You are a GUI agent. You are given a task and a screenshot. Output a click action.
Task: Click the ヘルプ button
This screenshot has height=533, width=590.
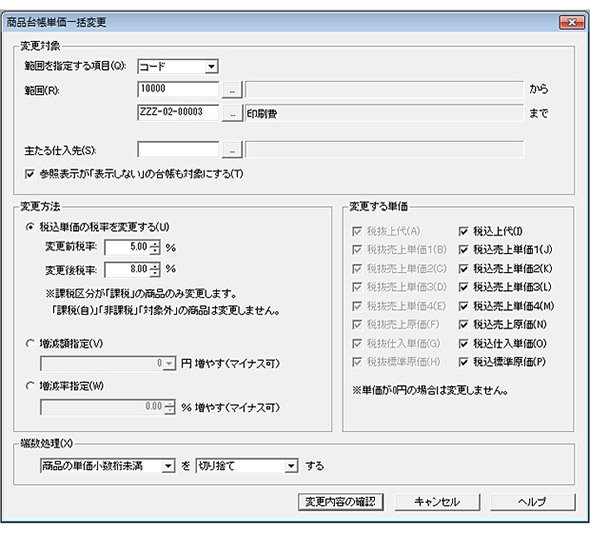(532, 502)
